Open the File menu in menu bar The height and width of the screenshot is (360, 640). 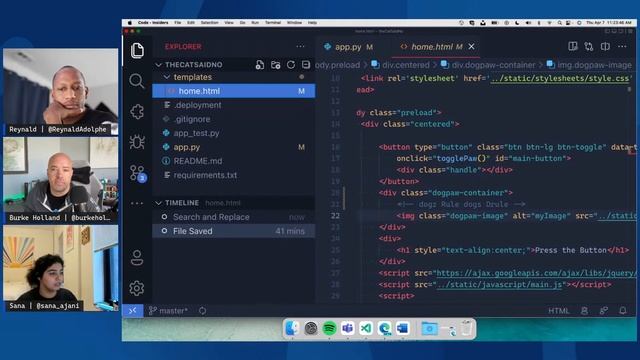[x=178, y=22]
